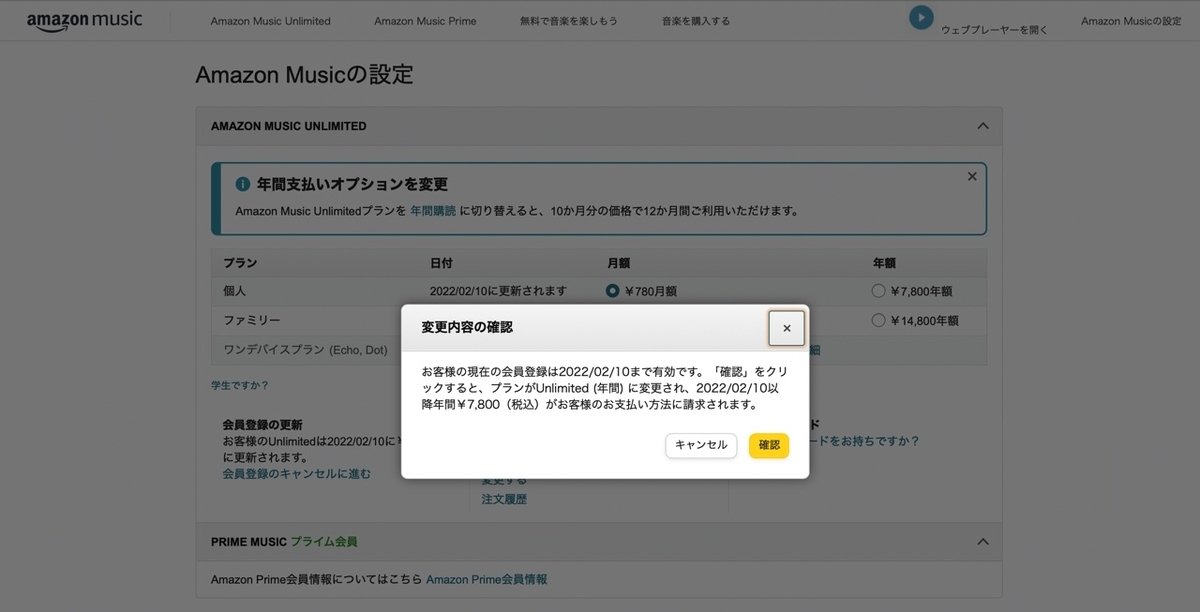1200x612 pixels.
Task: Click the 個人 plan row label
Action: click(x=234, y=291)
